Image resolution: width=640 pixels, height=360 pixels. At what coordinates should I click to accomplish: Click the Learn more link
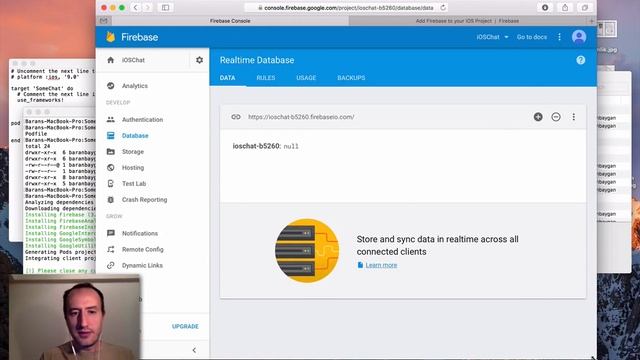coord(381,265)
